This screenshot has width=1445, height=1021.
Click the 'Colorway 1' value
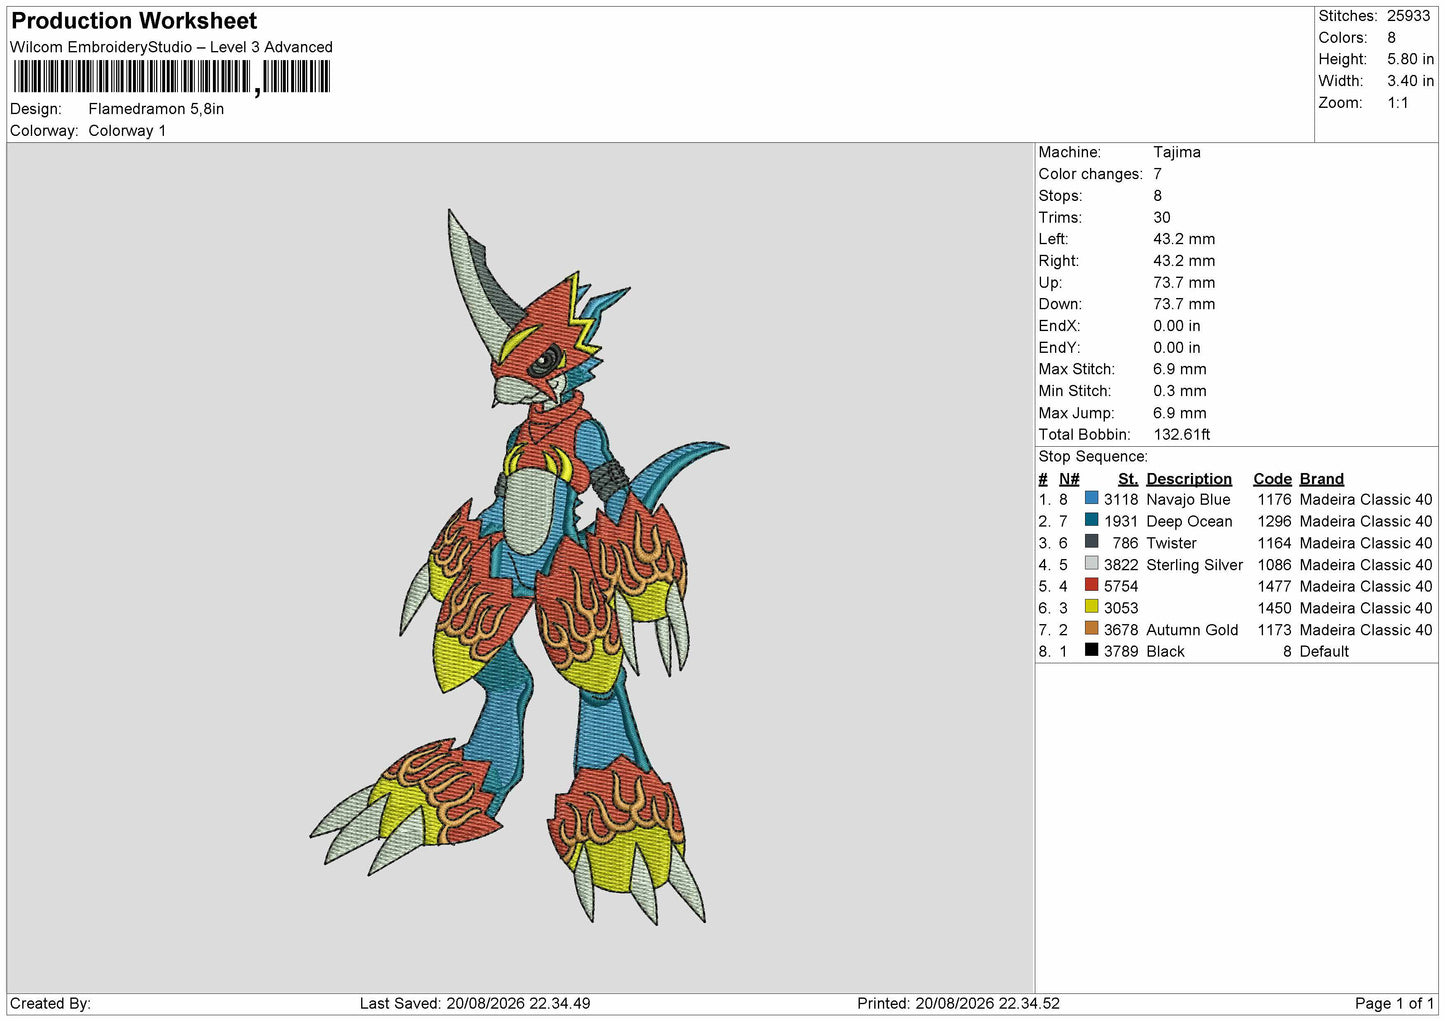pos(127,131)
